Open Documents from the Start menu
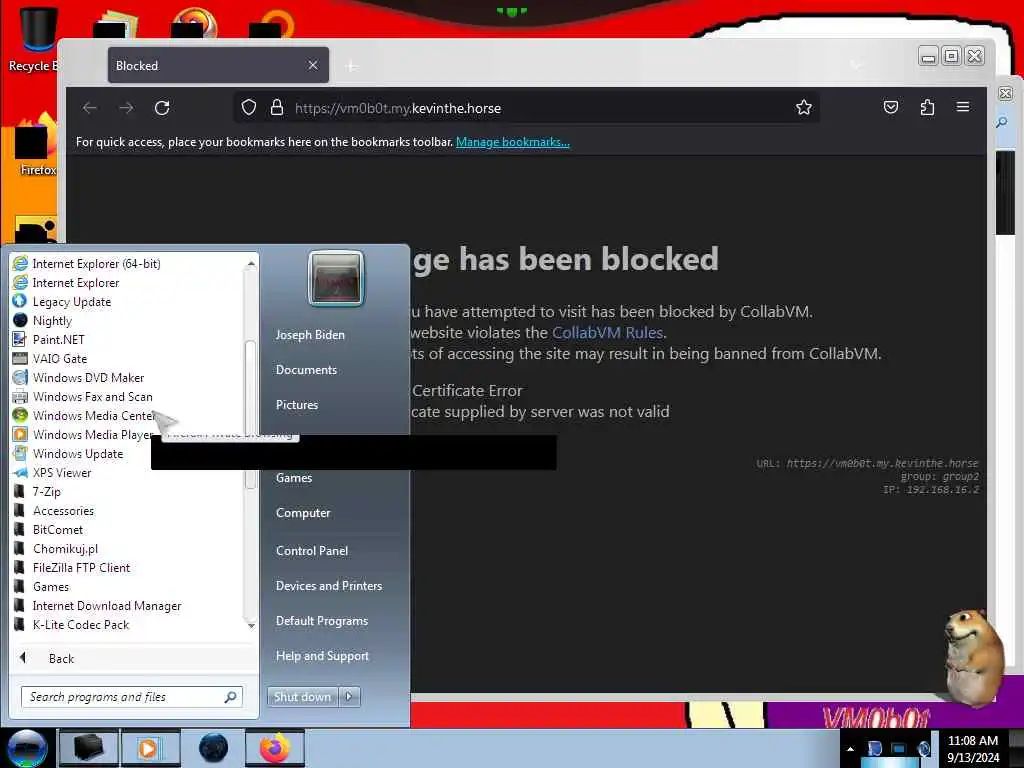Viewport: 1024px width, 768px height. pos(306,370)
